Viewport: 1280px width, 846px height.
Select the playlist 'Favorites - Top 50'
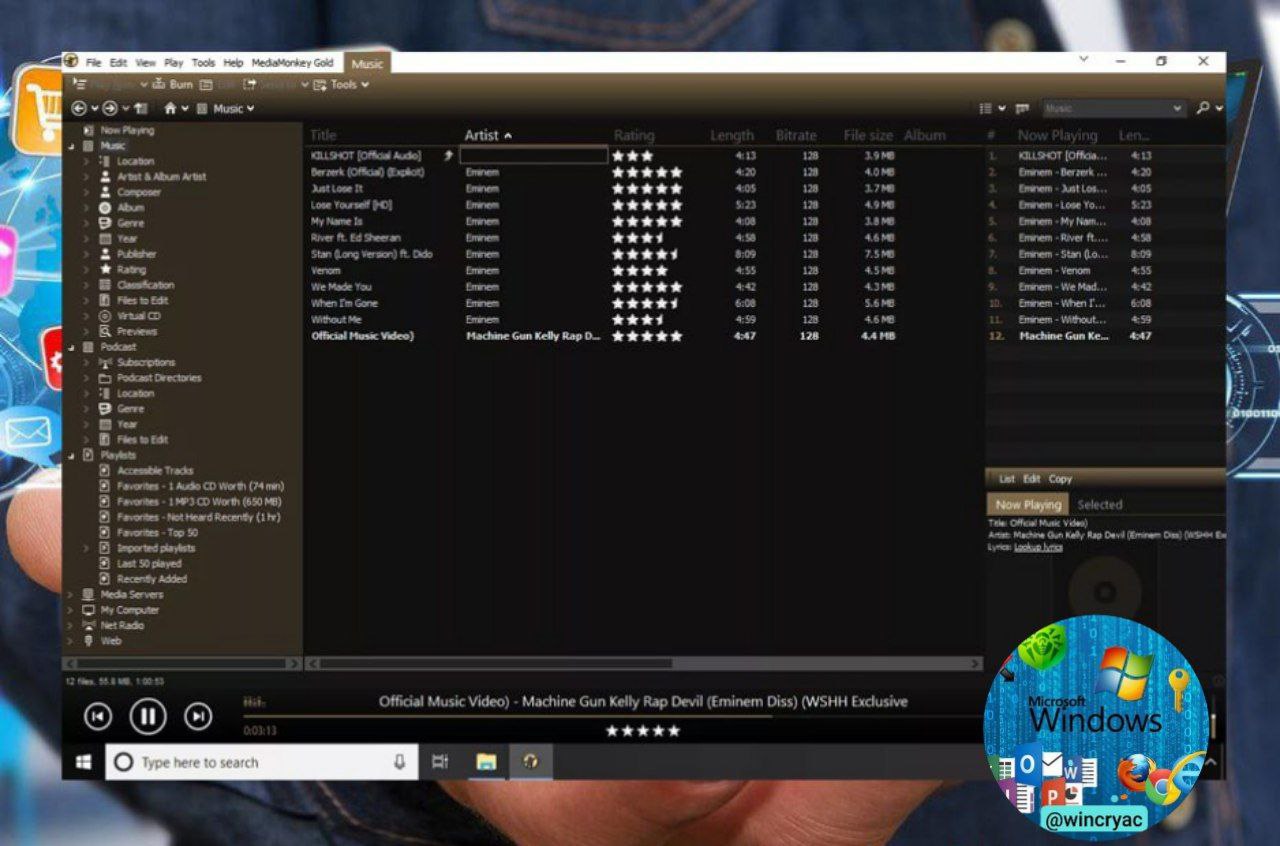pyautogui.click(x=157, y=533)
